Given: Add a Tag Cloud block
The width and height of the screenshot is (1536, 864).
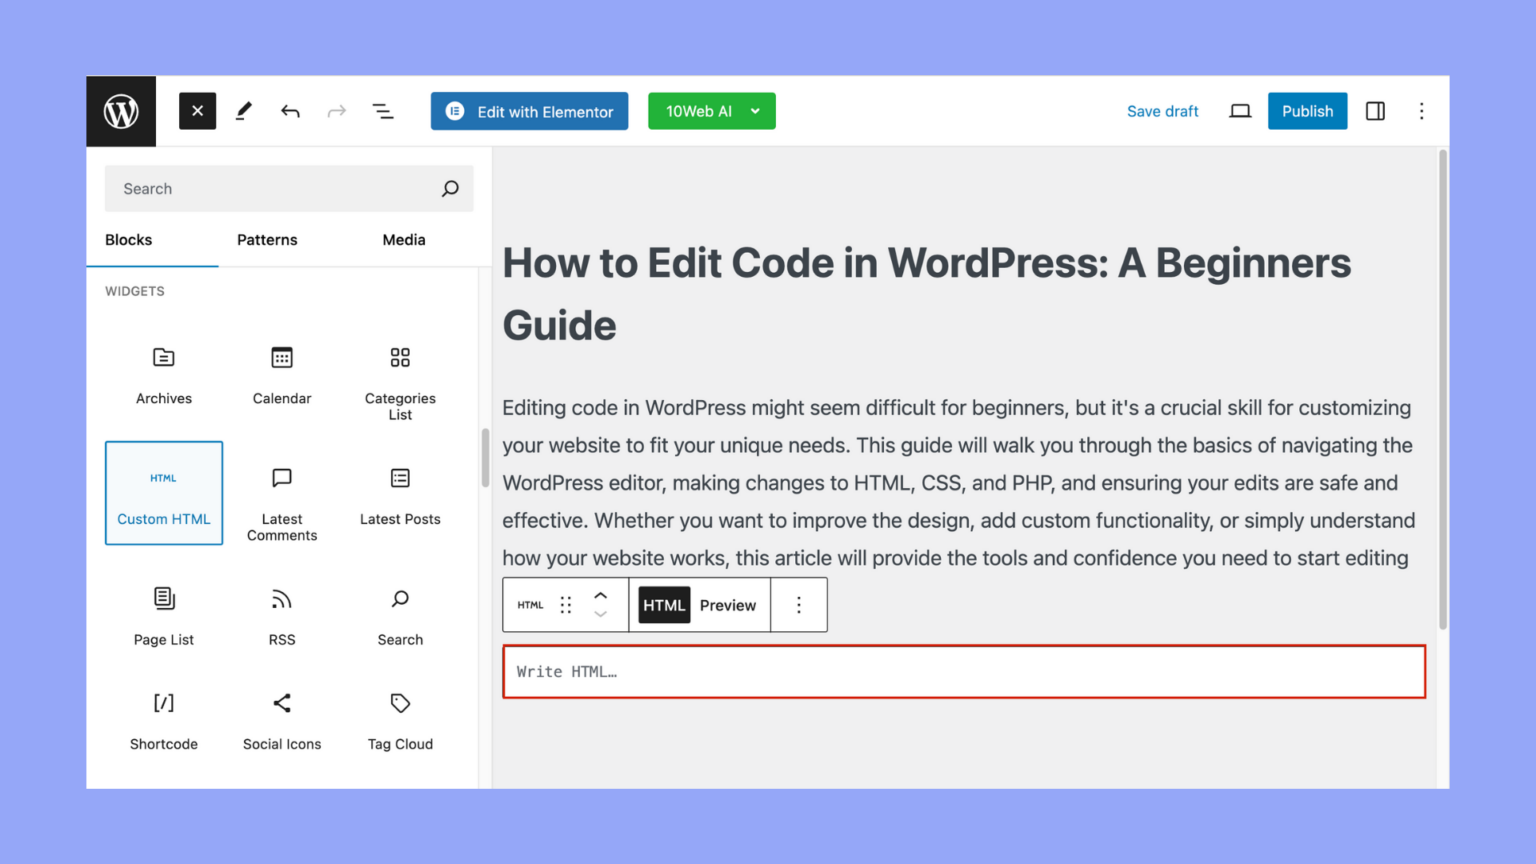Looking at the screenshot, I should 399,718.
